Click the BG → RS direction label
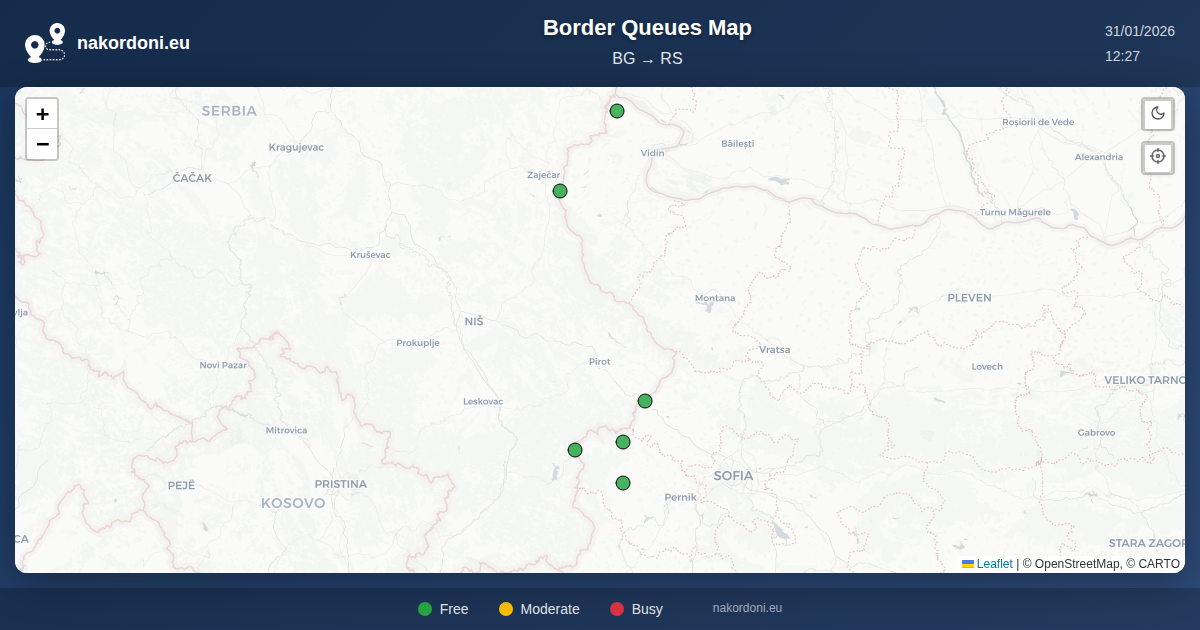 647,58
